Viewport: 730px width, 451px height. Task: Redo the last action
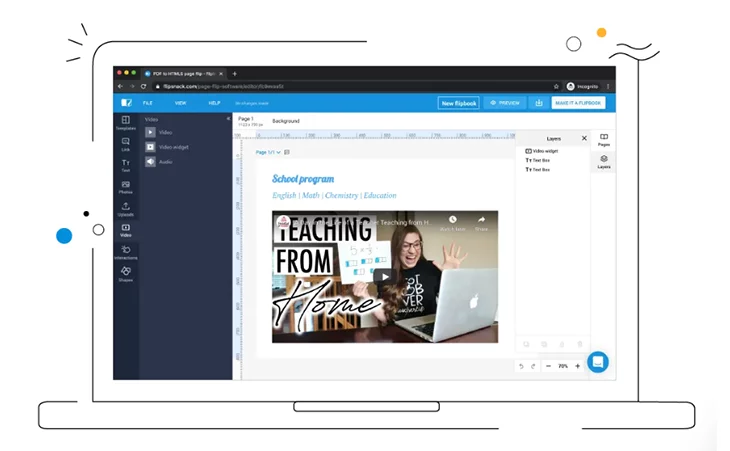point(533,366)
